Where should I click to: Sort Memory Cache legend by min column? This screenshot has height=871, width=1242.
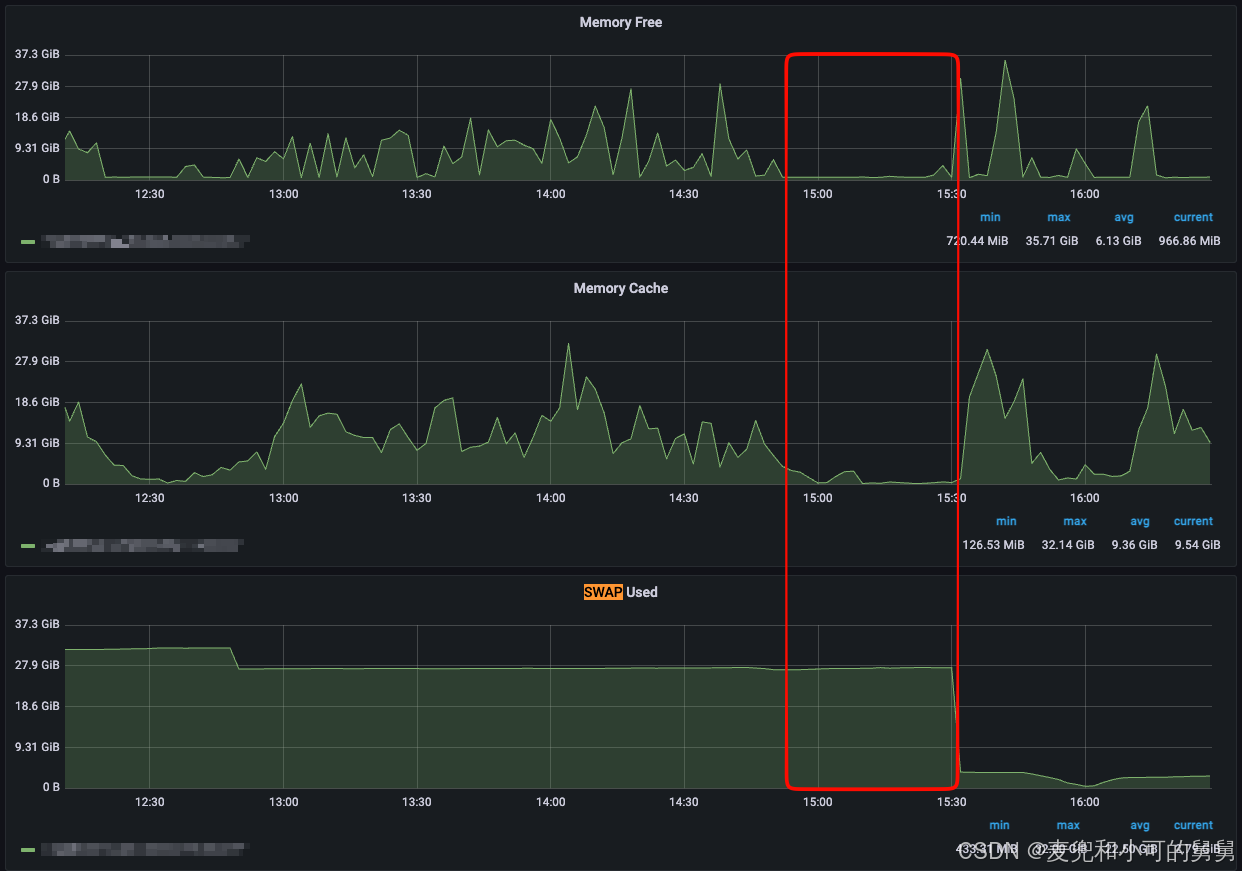click(1006, 521)
